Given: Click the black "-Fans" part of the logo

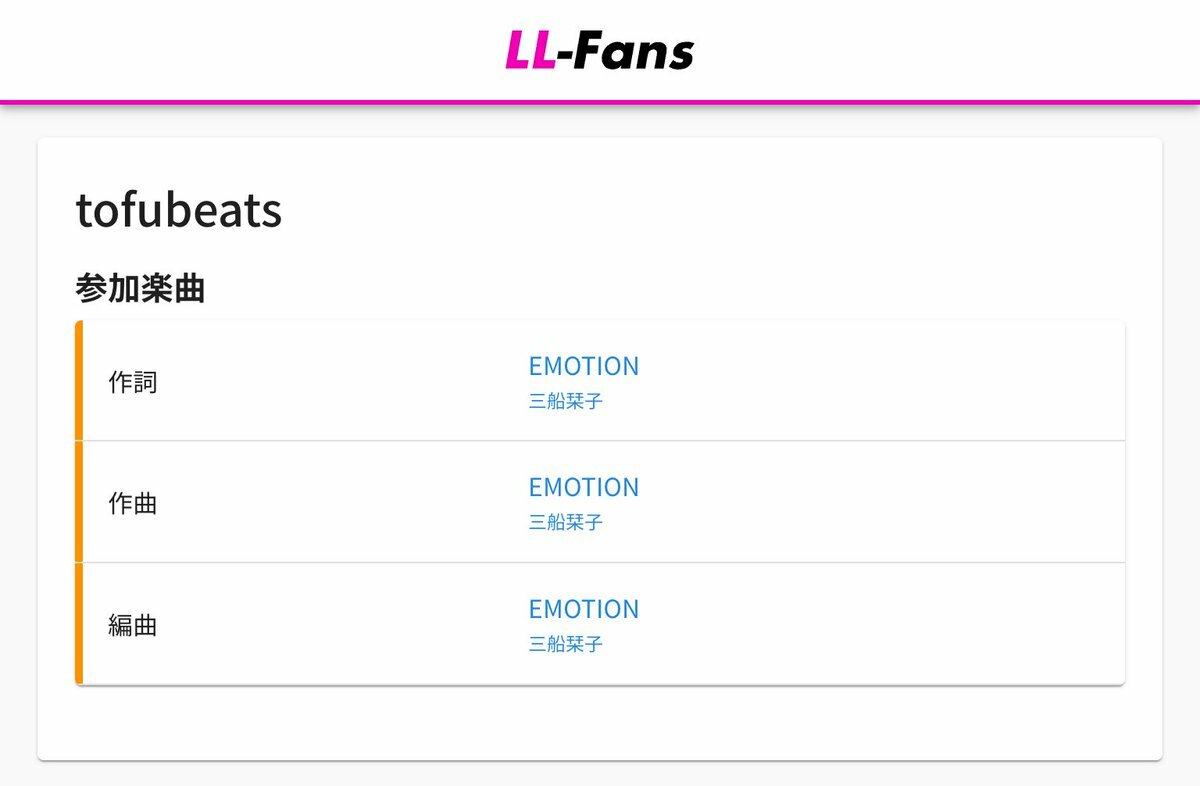Looking at the screenshot, I should tap(626, 50).
